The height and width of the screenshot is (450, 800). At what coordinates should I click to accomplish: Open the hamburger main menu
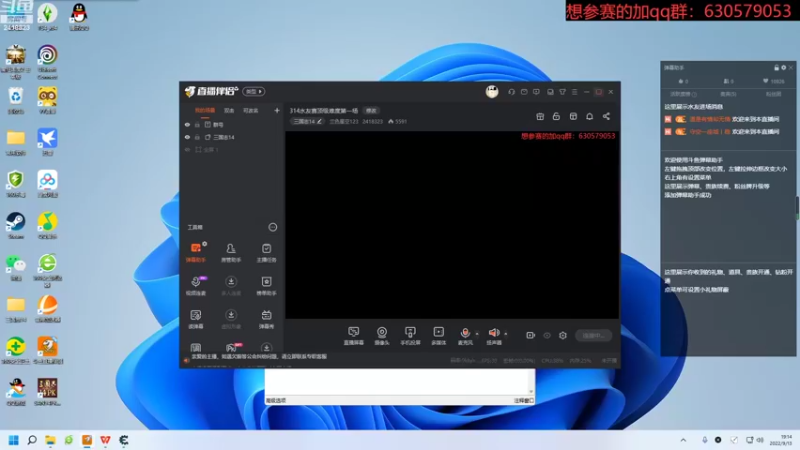point(574,92)
